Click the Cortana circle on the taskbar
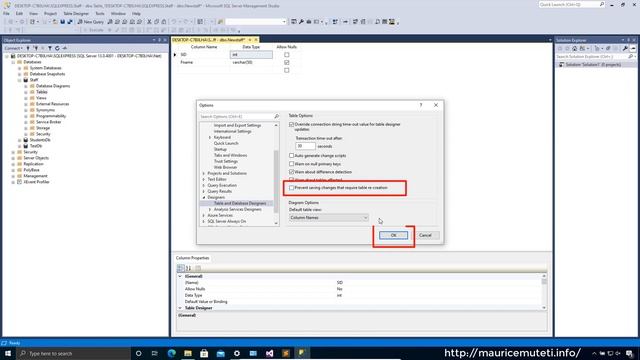This screenshot has height=360, width=640. (x=138, y=353)
